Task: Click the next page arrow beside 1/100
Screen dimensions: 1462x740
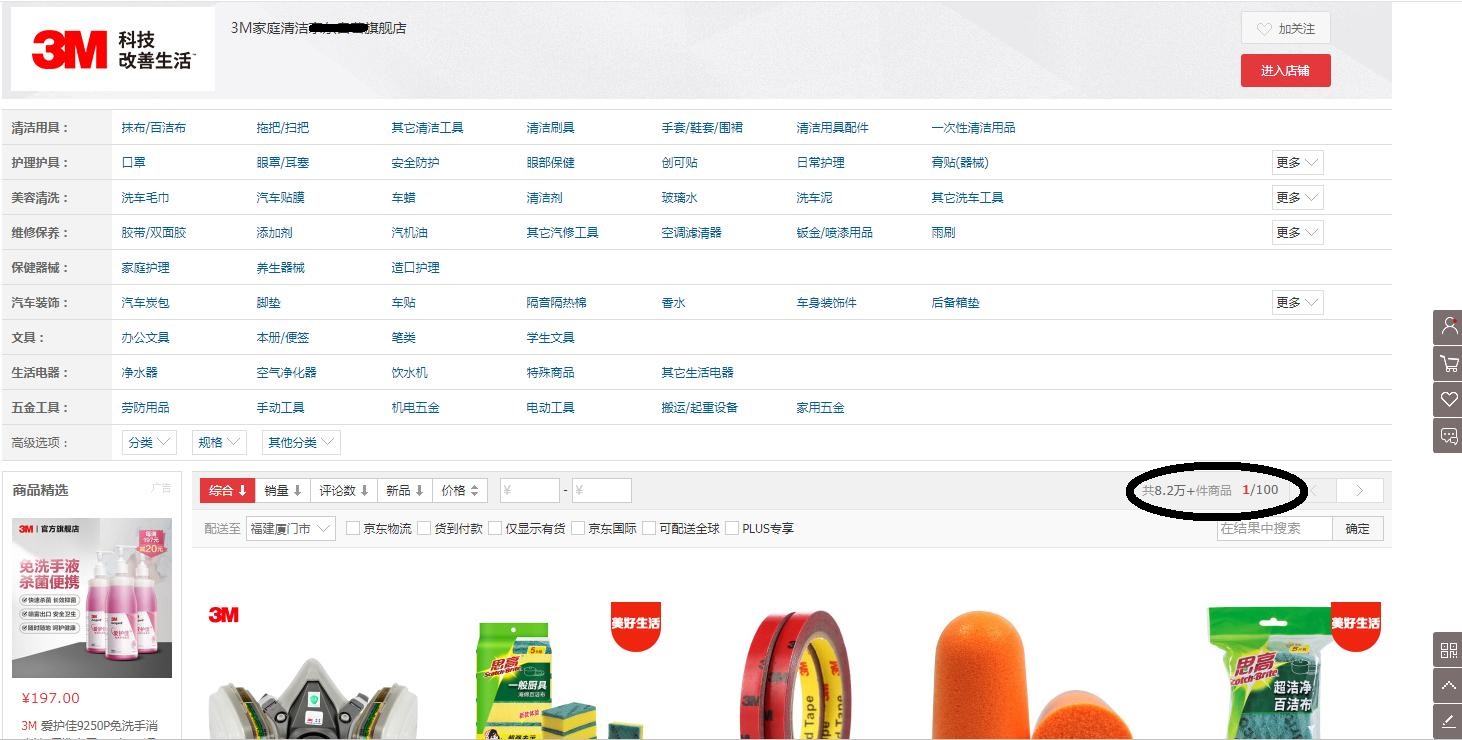Action: [1359, 490]
